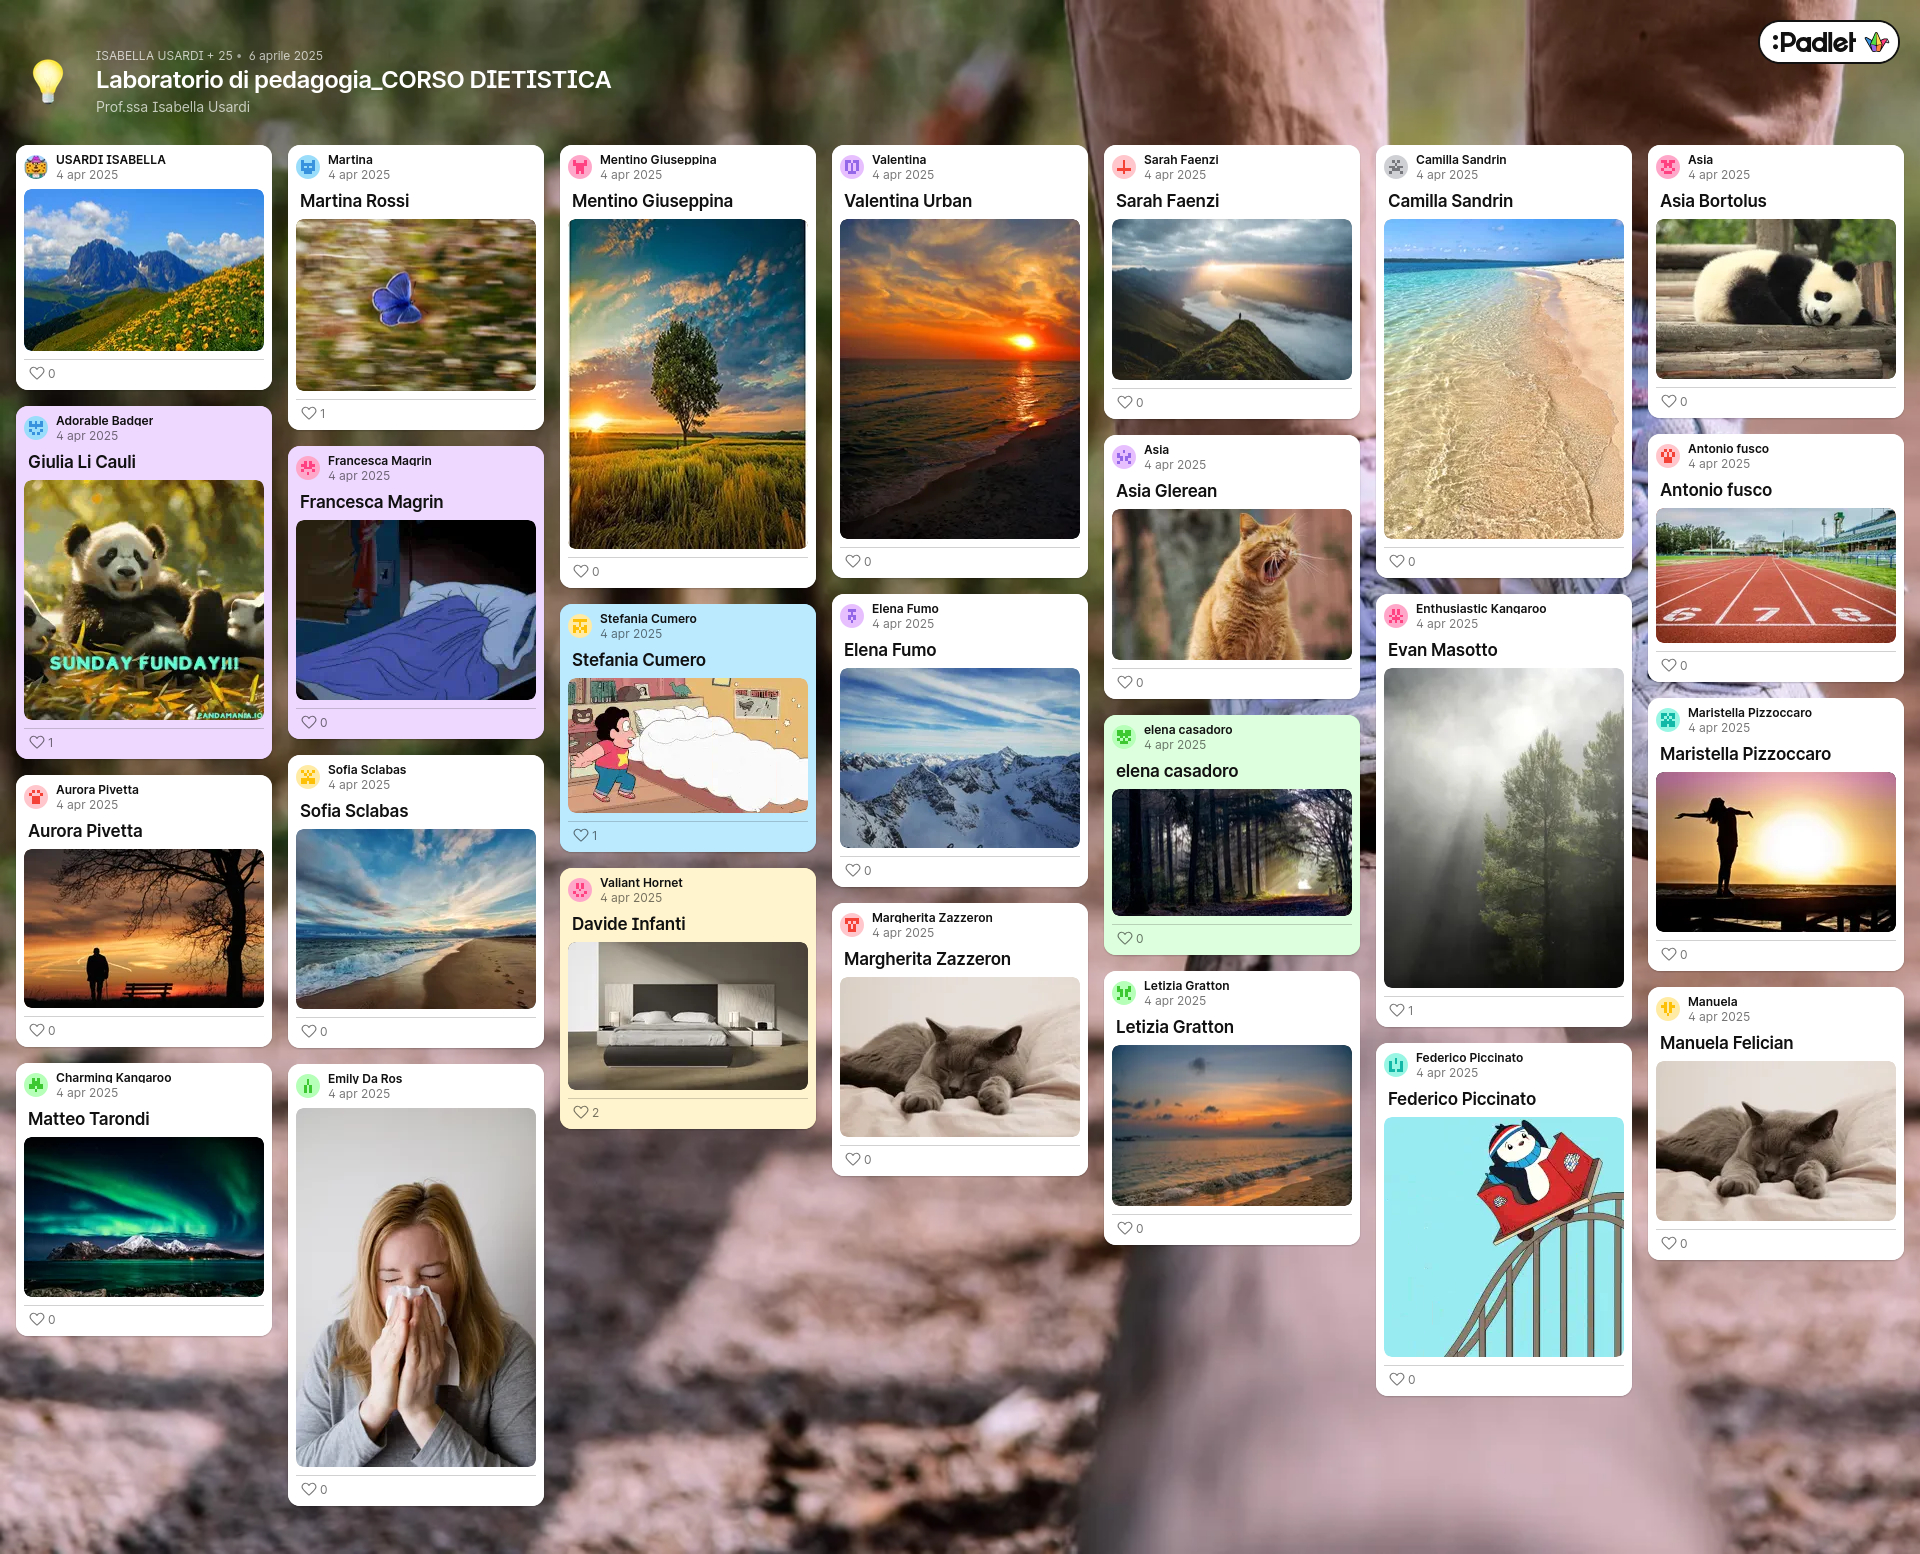Click the like count on Martina Rossi's butterfly post
Screen dimensions: 1920x1554
[x=313, y=413]
